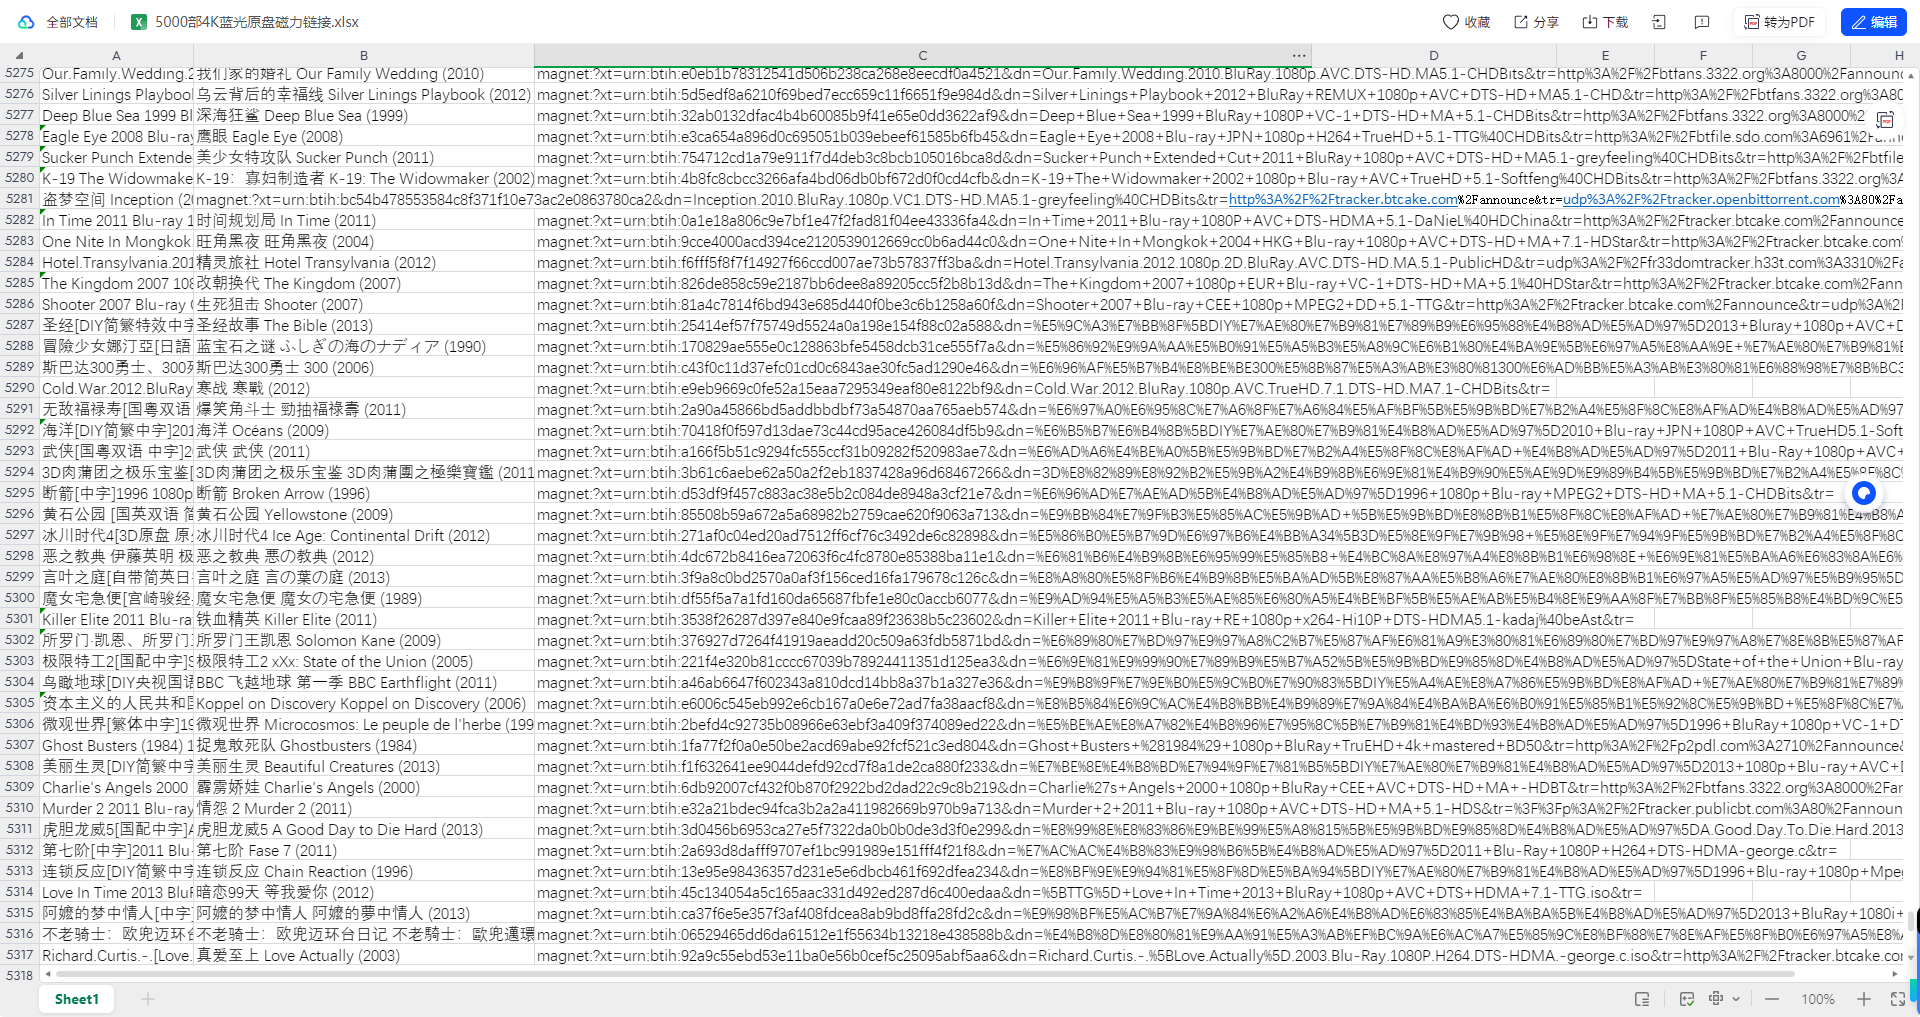The width and height of the screenshot is (1920, 1017).
Task: Select magnet link cell in row 5314
Action: click(x=922, y=892)
